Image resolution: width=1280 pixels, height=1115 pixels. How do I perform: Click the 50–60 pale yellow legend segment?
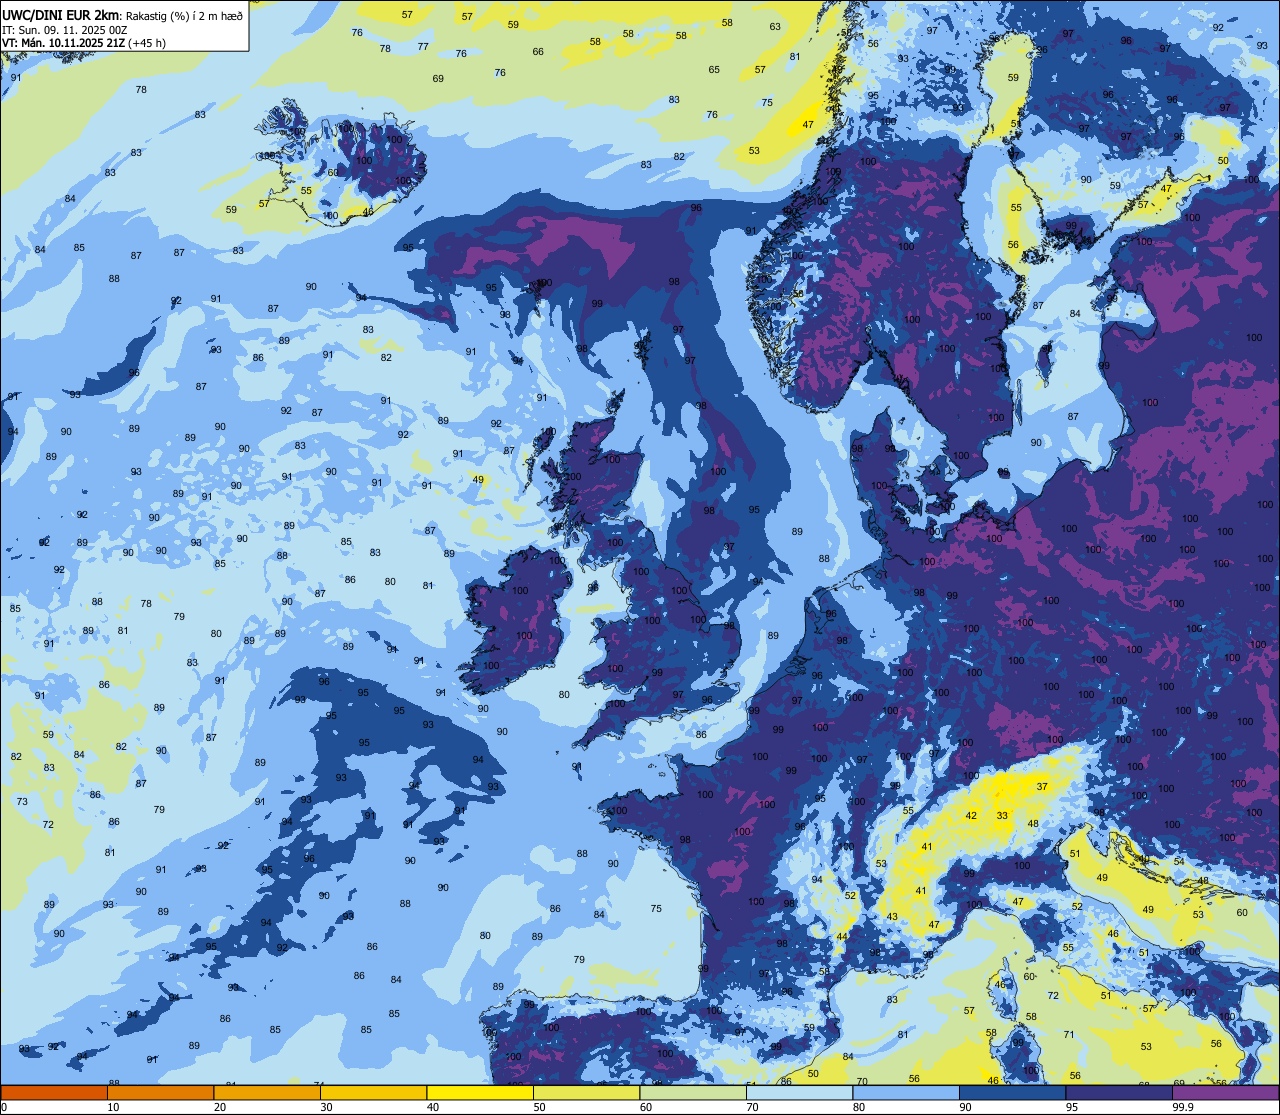[586, 1093]
